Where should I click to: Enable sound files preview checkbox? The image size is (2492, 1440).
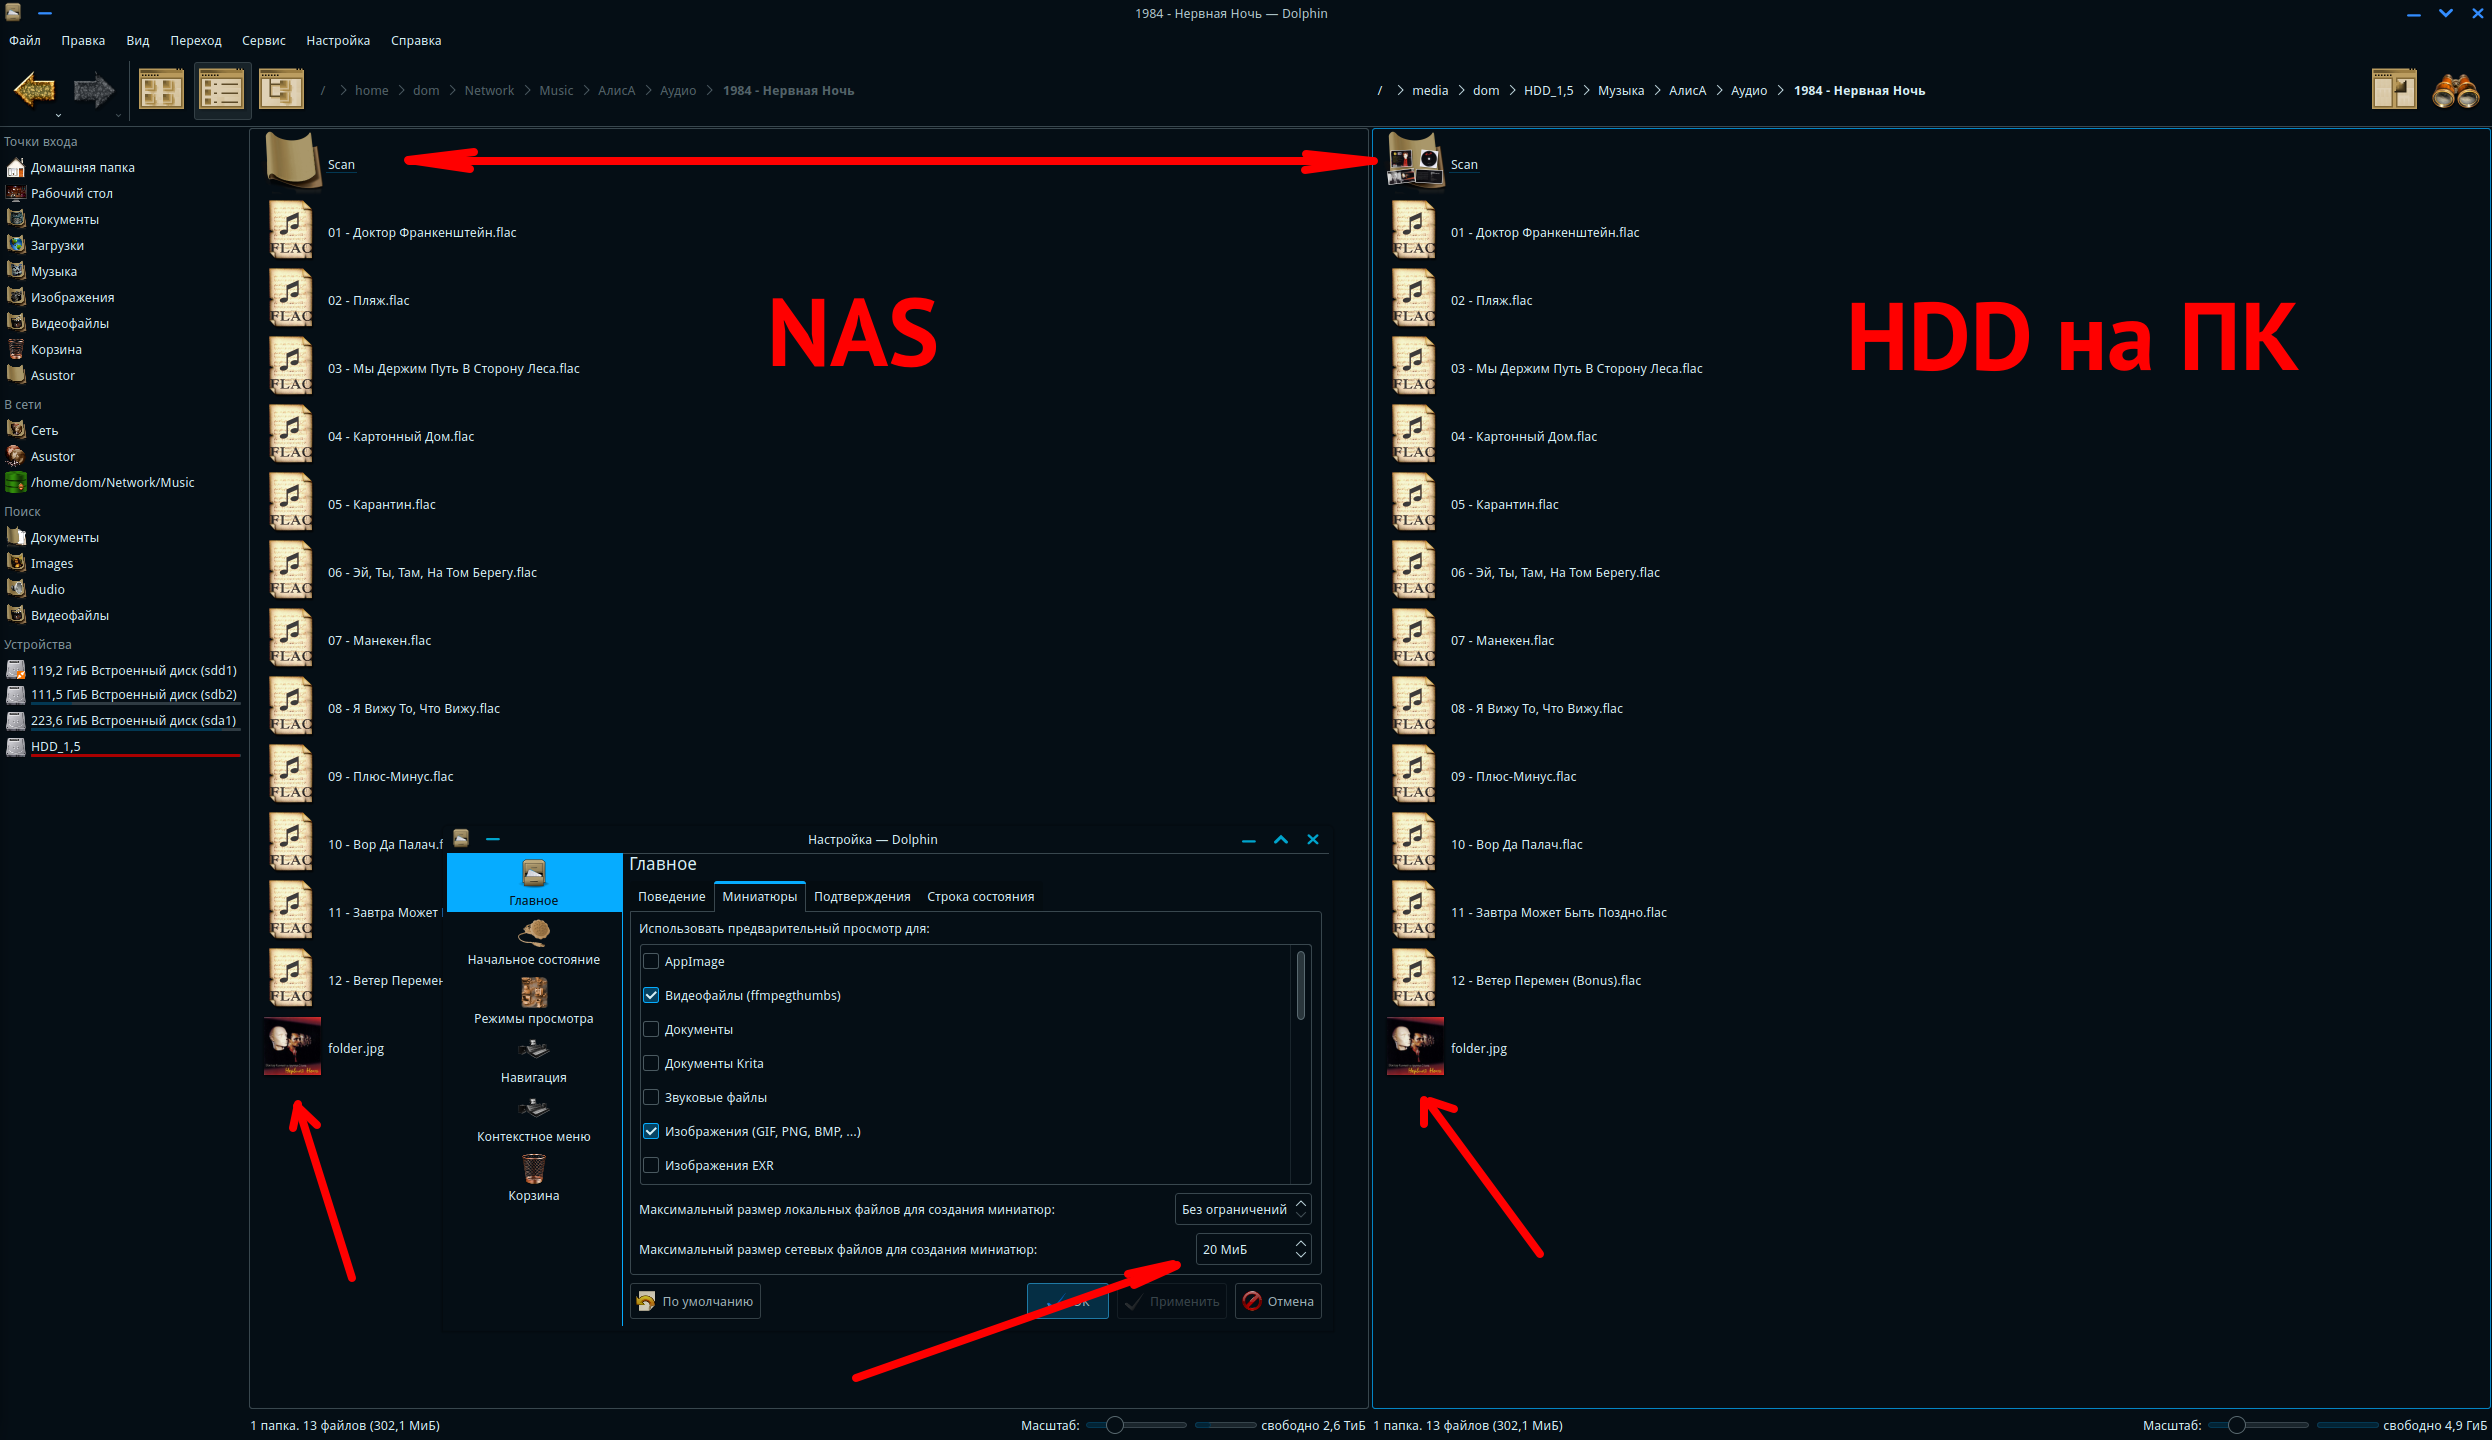click(x=651, y=1097)
